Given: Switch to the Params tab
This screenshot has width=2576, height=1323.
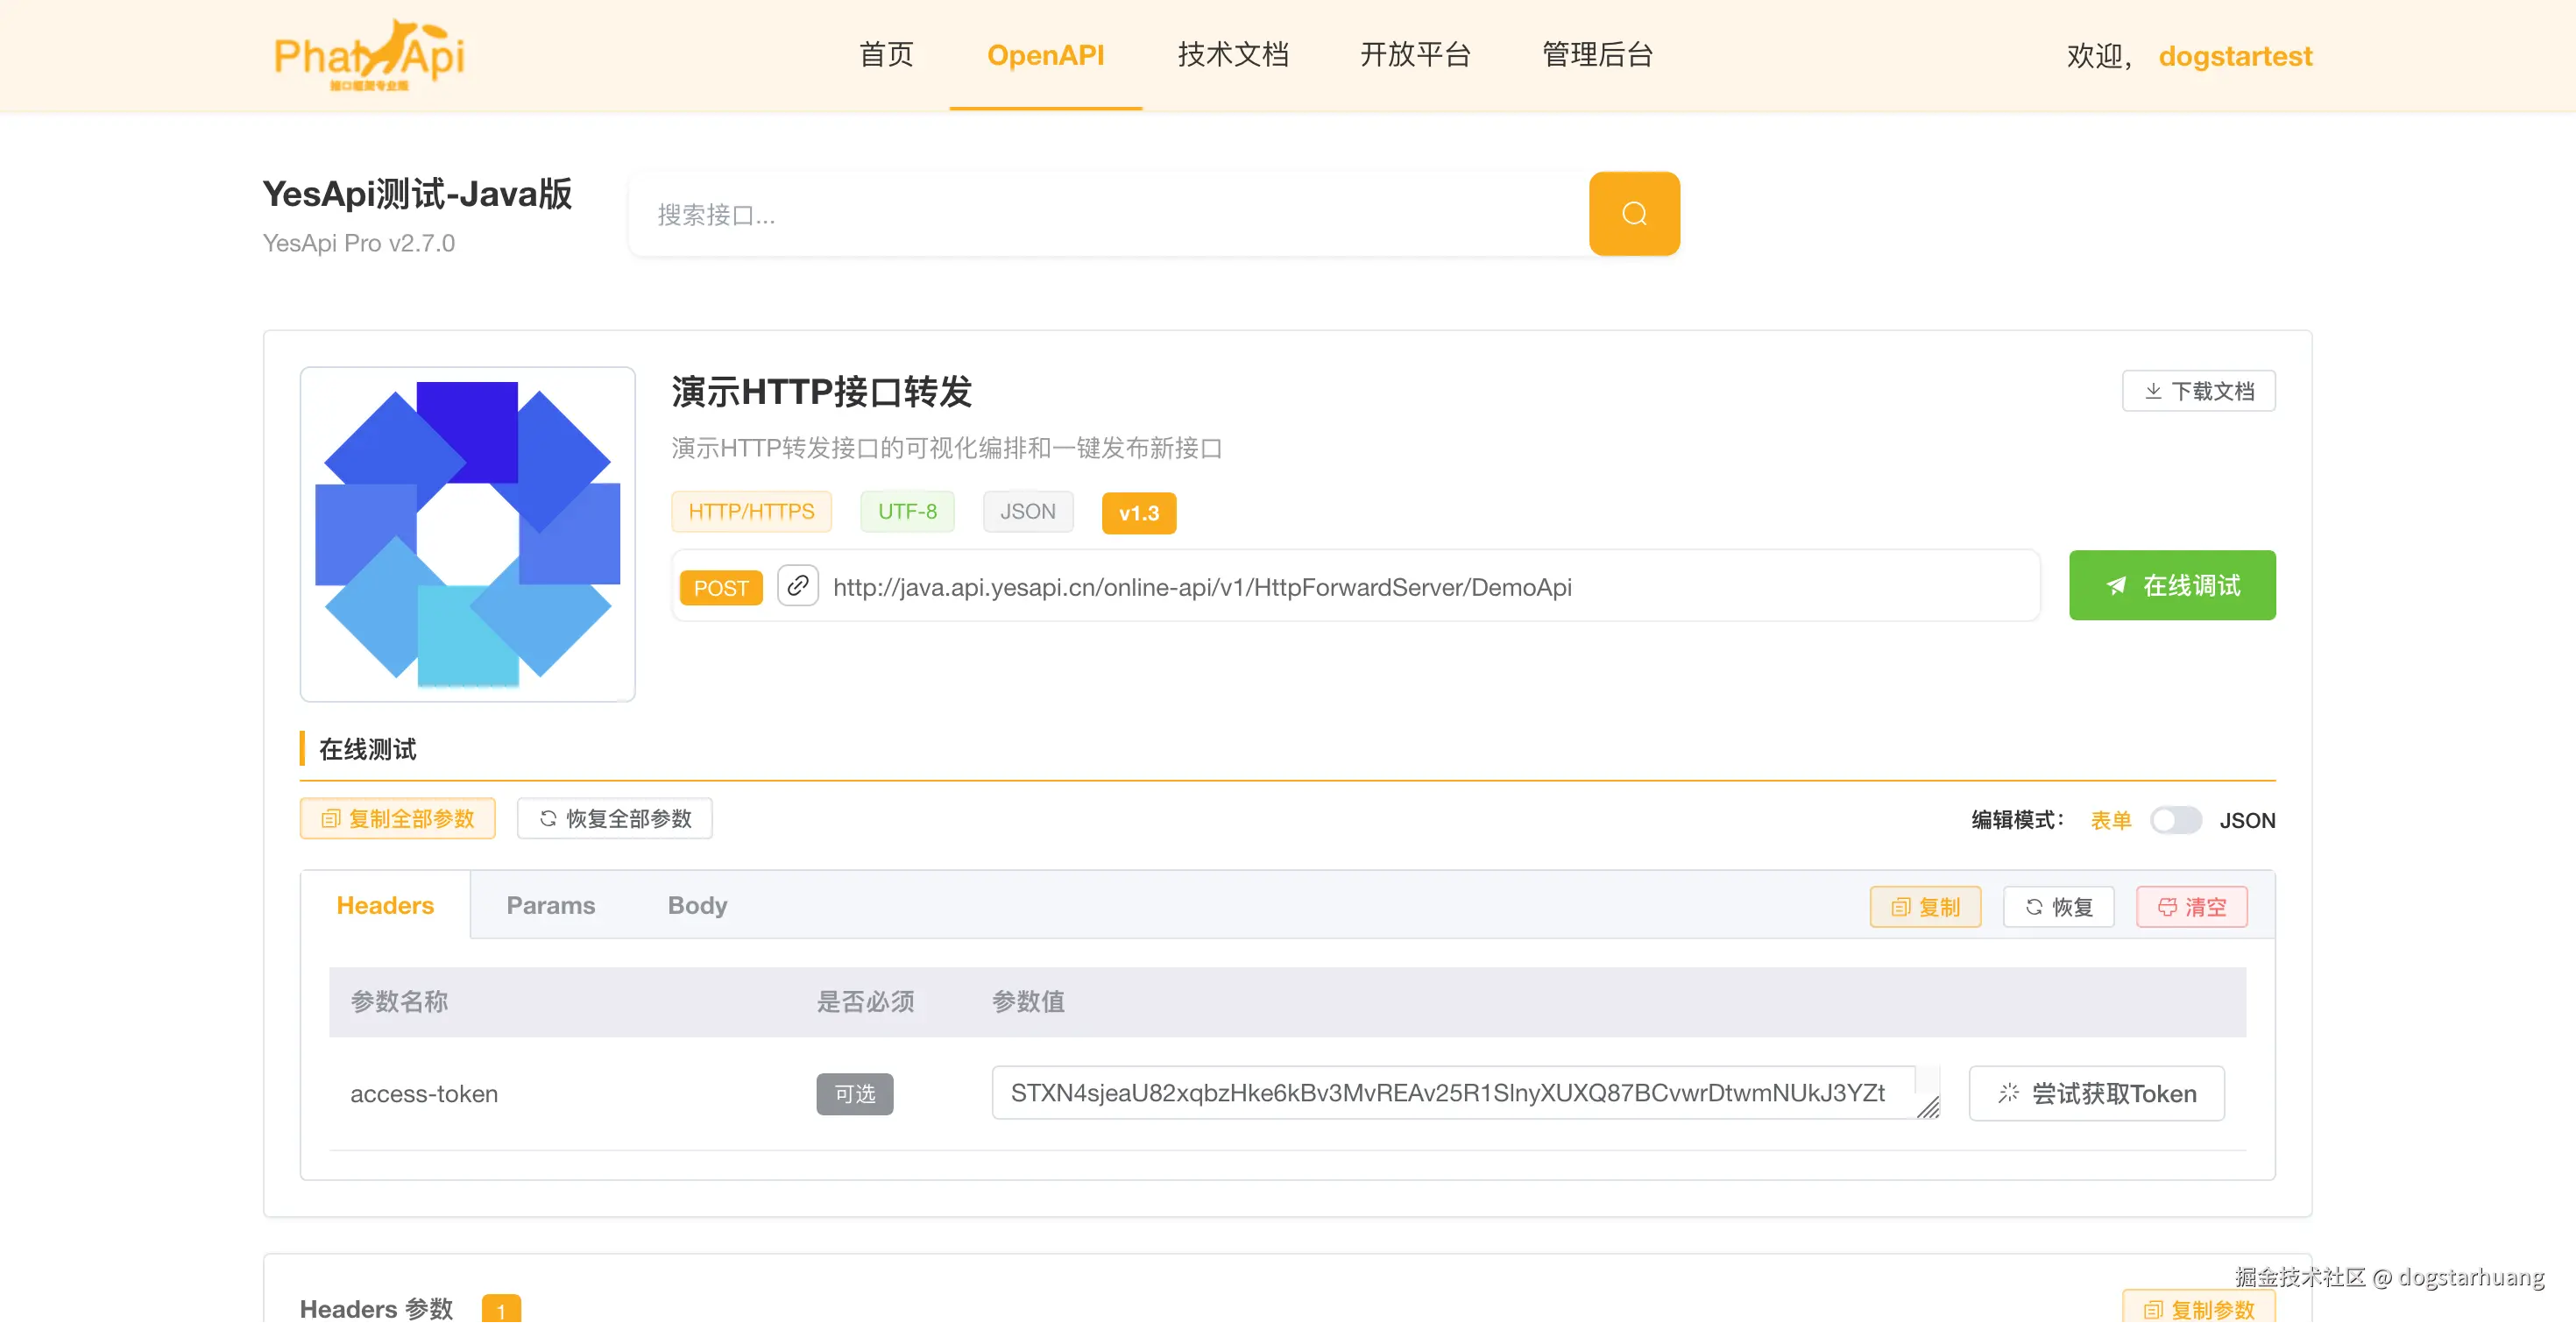Looking at the screenshot, I should tap(550, 905).
